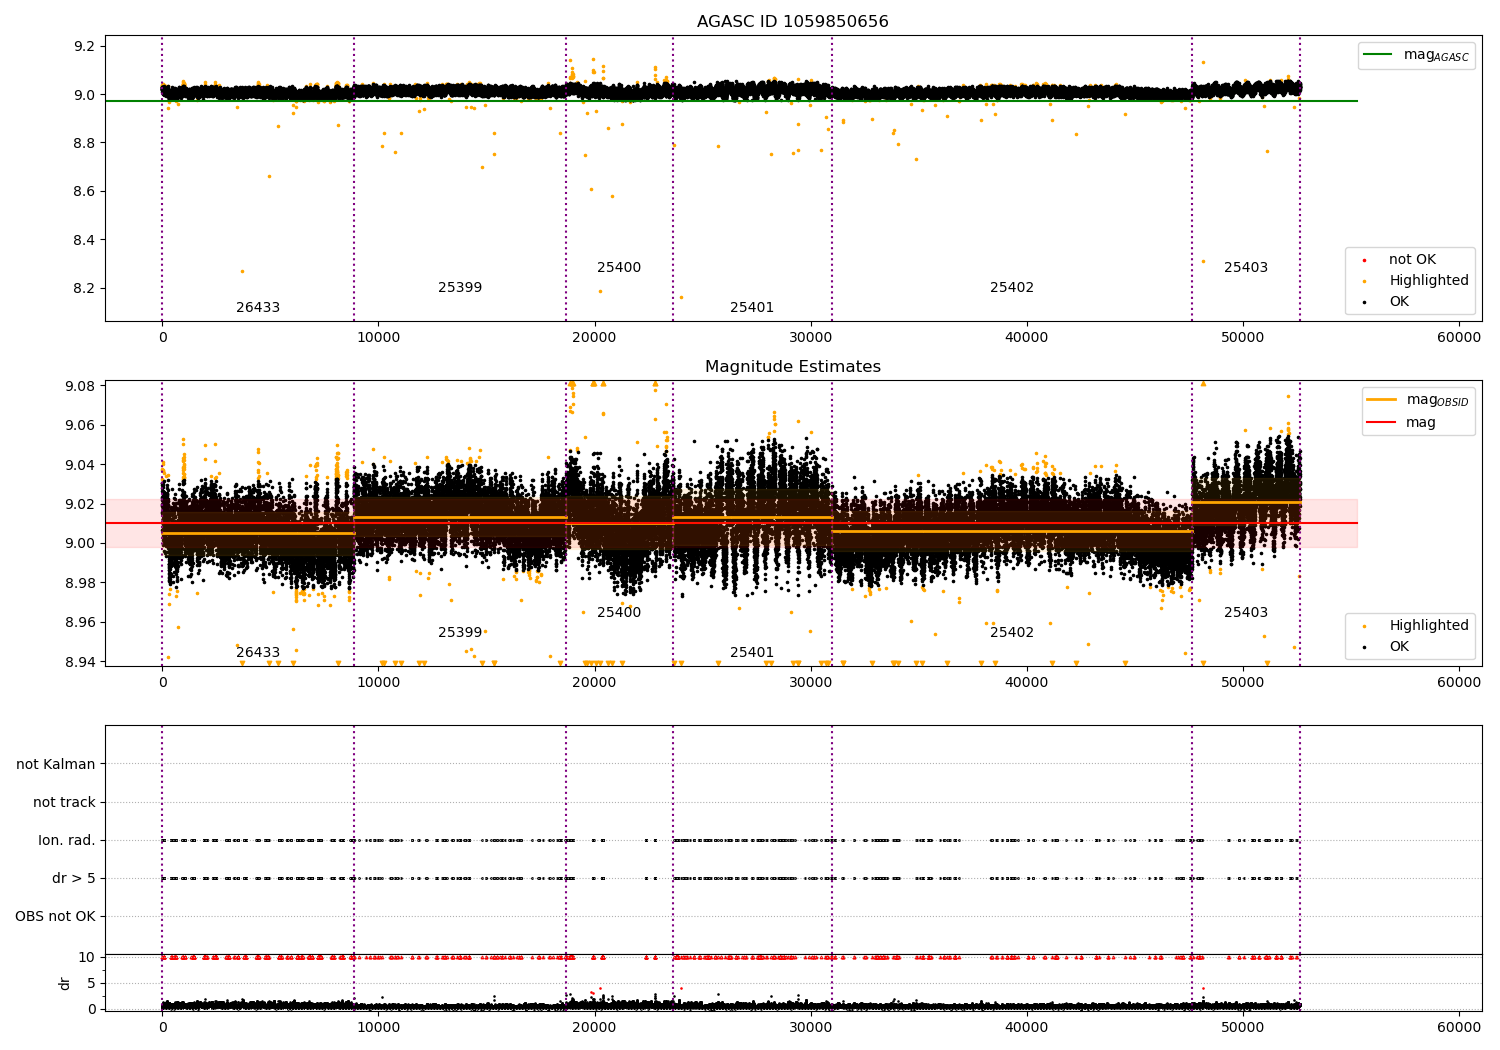The height and width of the screenshot is (1050, 1500).
Task: Click the plot title AGASC ID 1059850656
Action: pos(792,22)
